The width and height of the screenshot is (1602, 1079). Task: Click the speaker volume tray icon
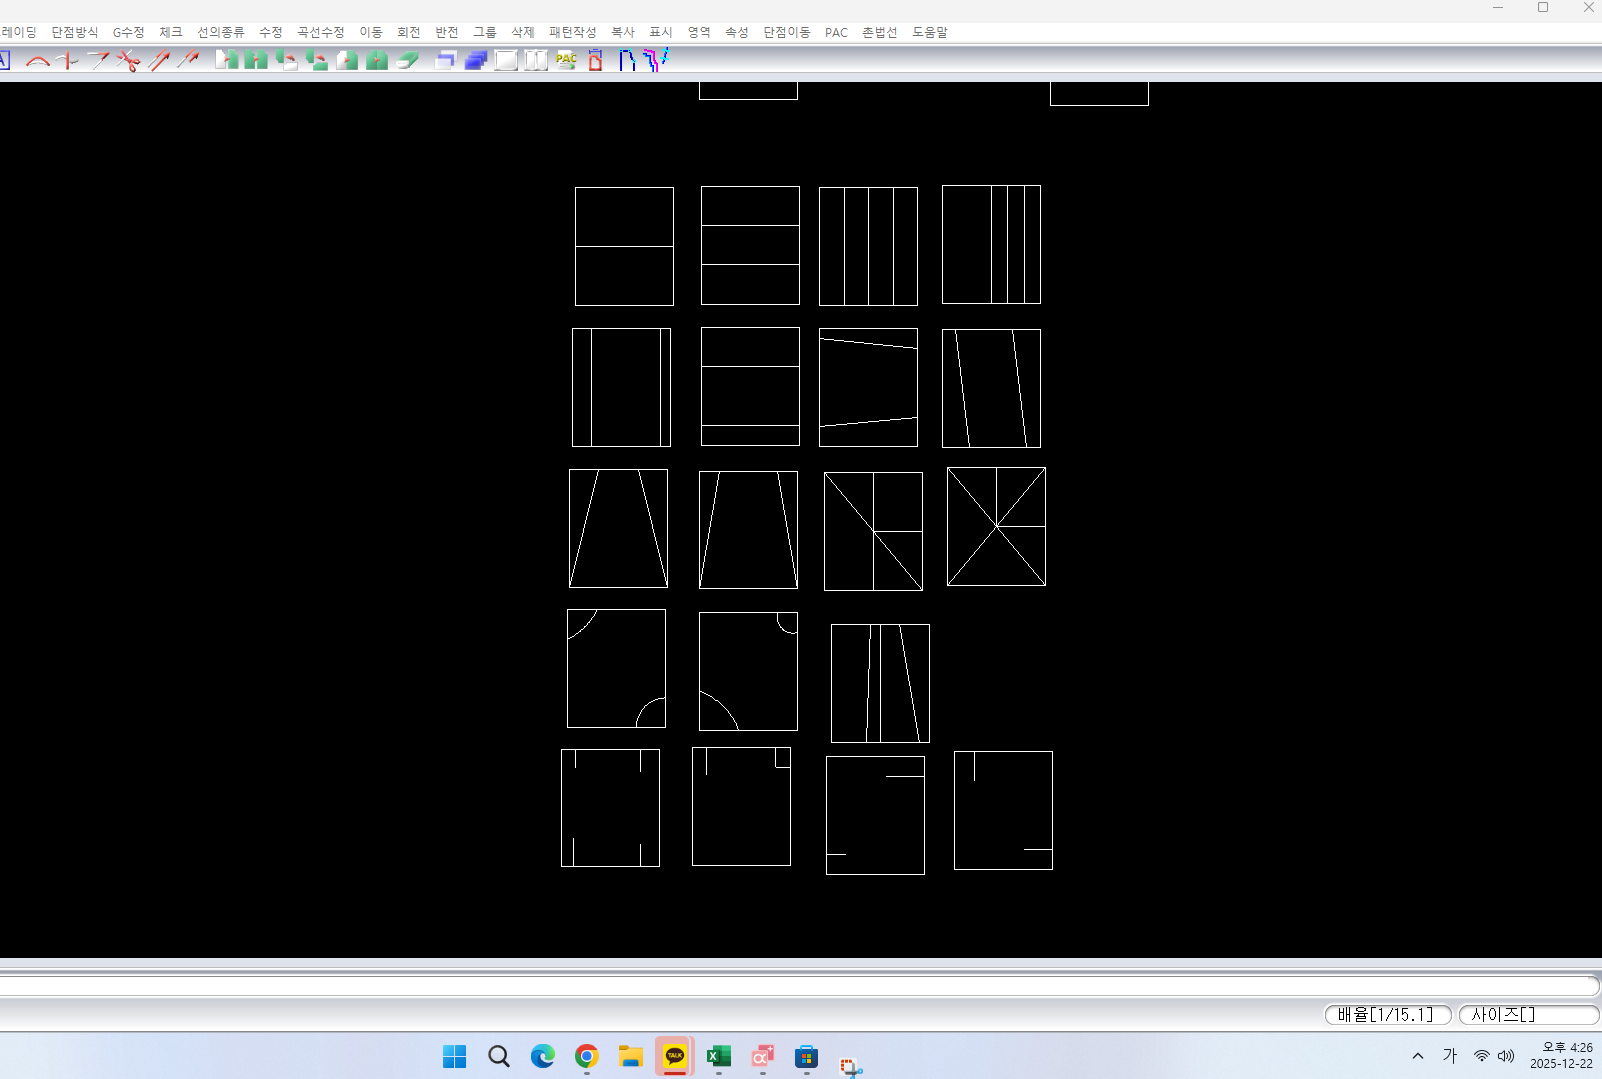click(x=1506, y=1056)
